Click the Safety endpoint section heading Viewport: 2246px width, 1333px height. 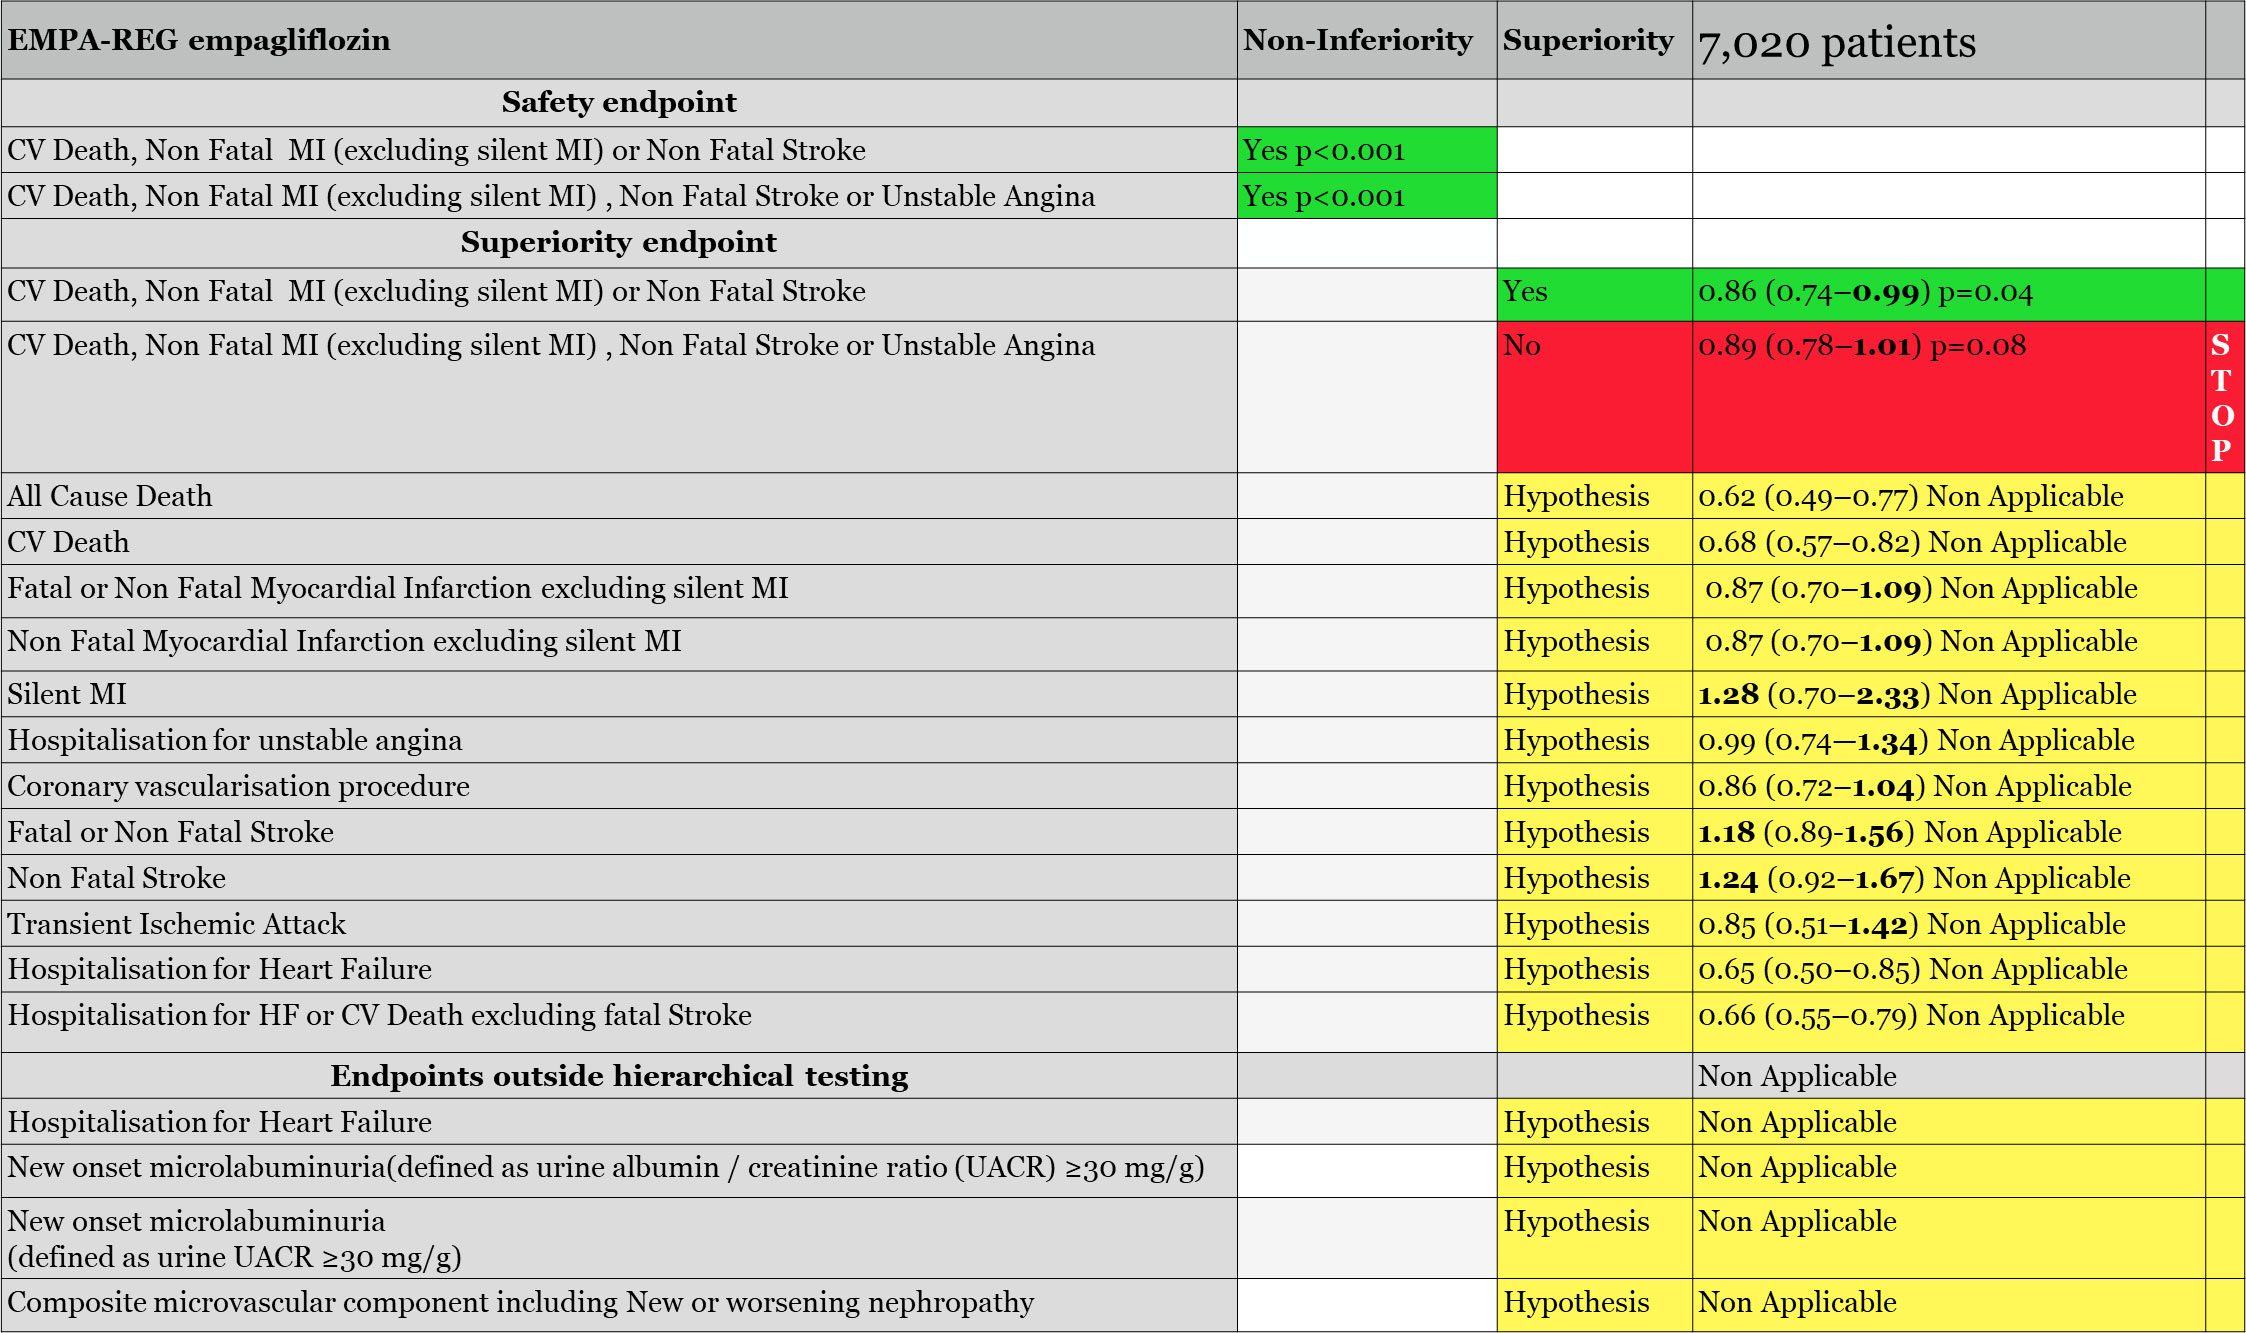(x=619, y=103)
